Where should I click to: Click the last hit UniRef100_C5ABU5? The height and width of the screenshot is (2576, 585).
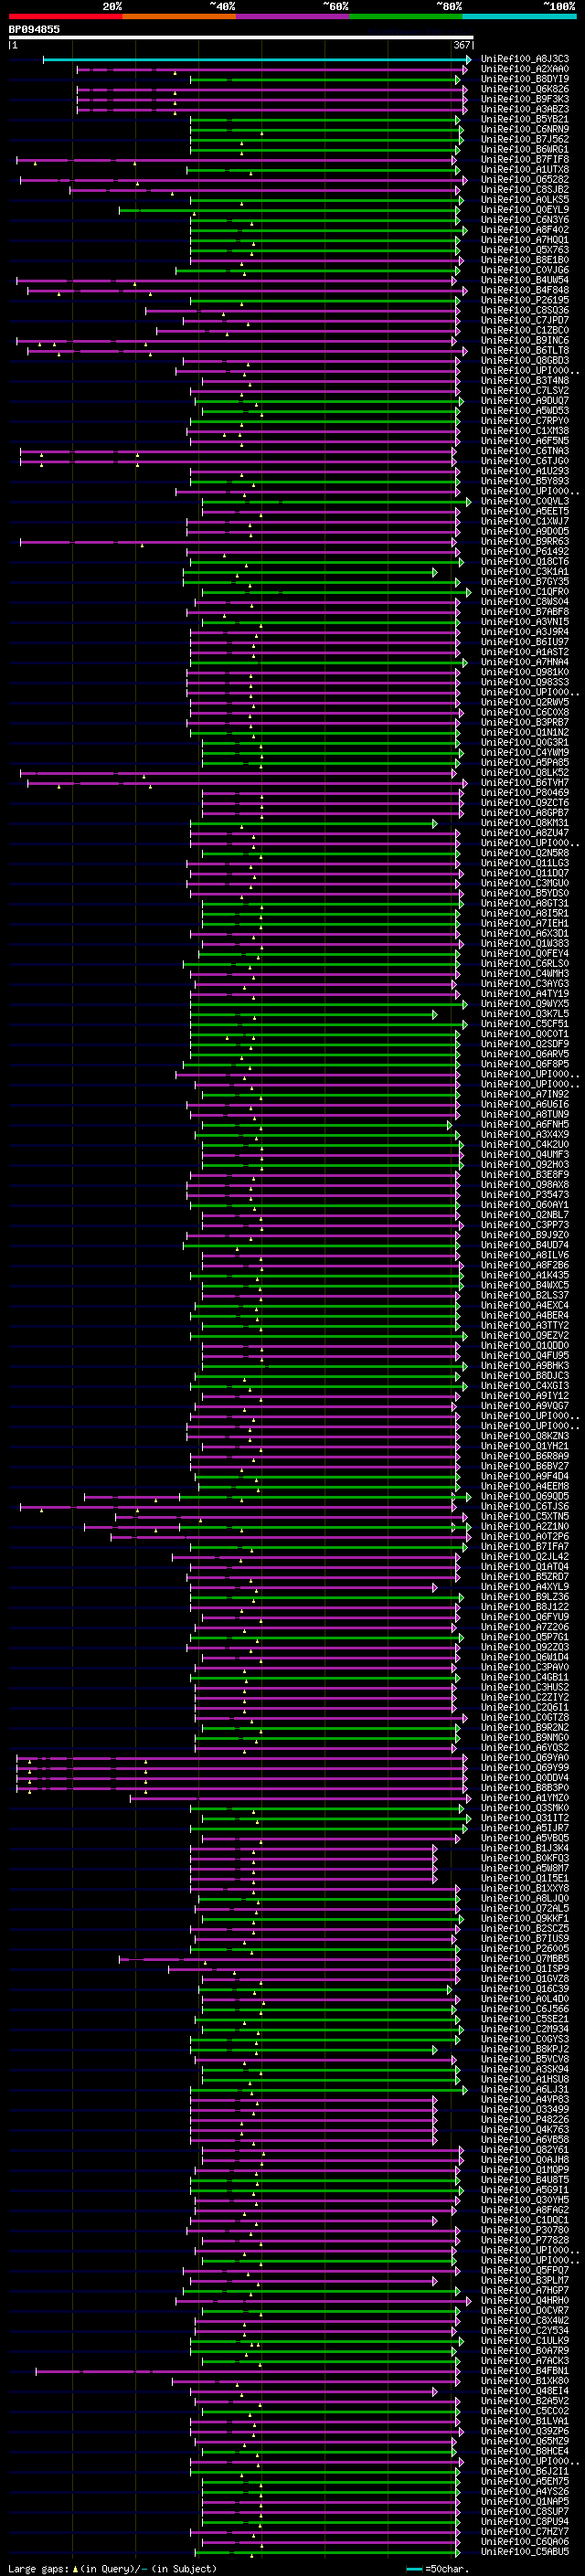[525, 2552]
